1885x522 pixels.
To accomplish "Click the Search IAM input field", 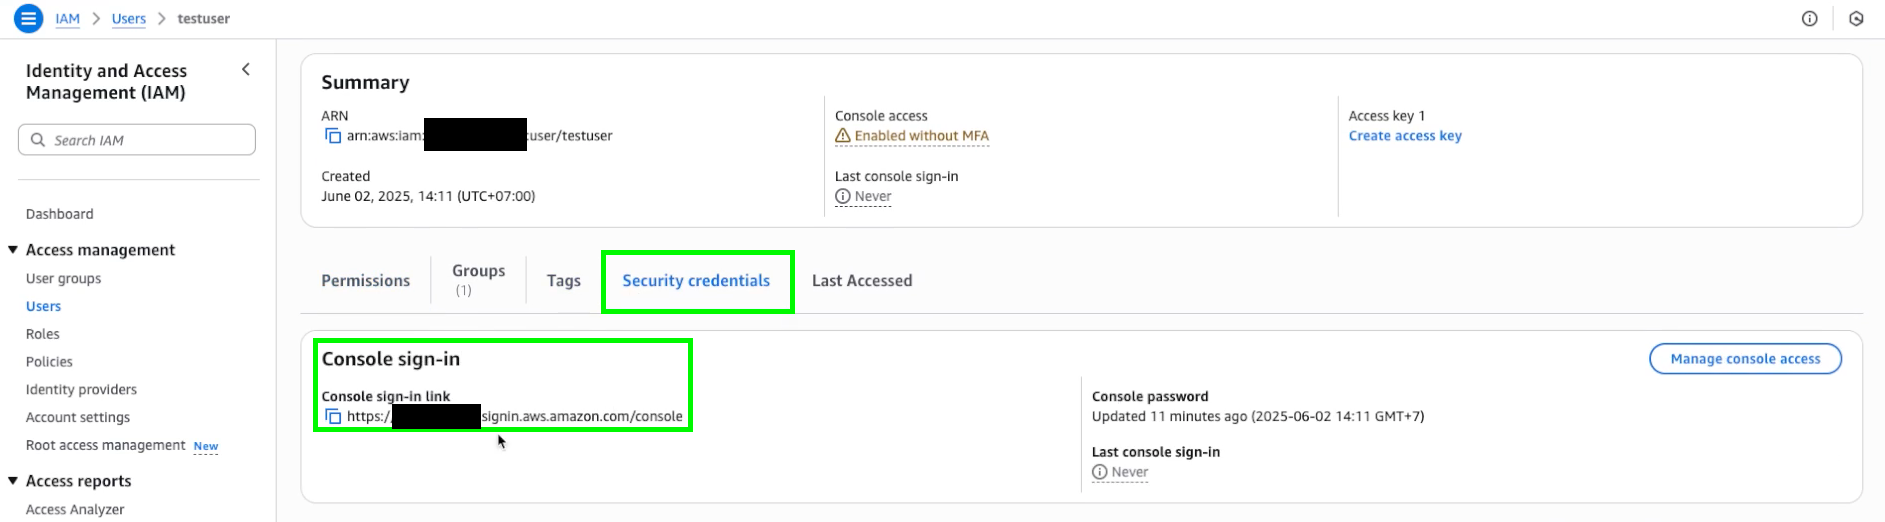I will (x=137, y=140).
